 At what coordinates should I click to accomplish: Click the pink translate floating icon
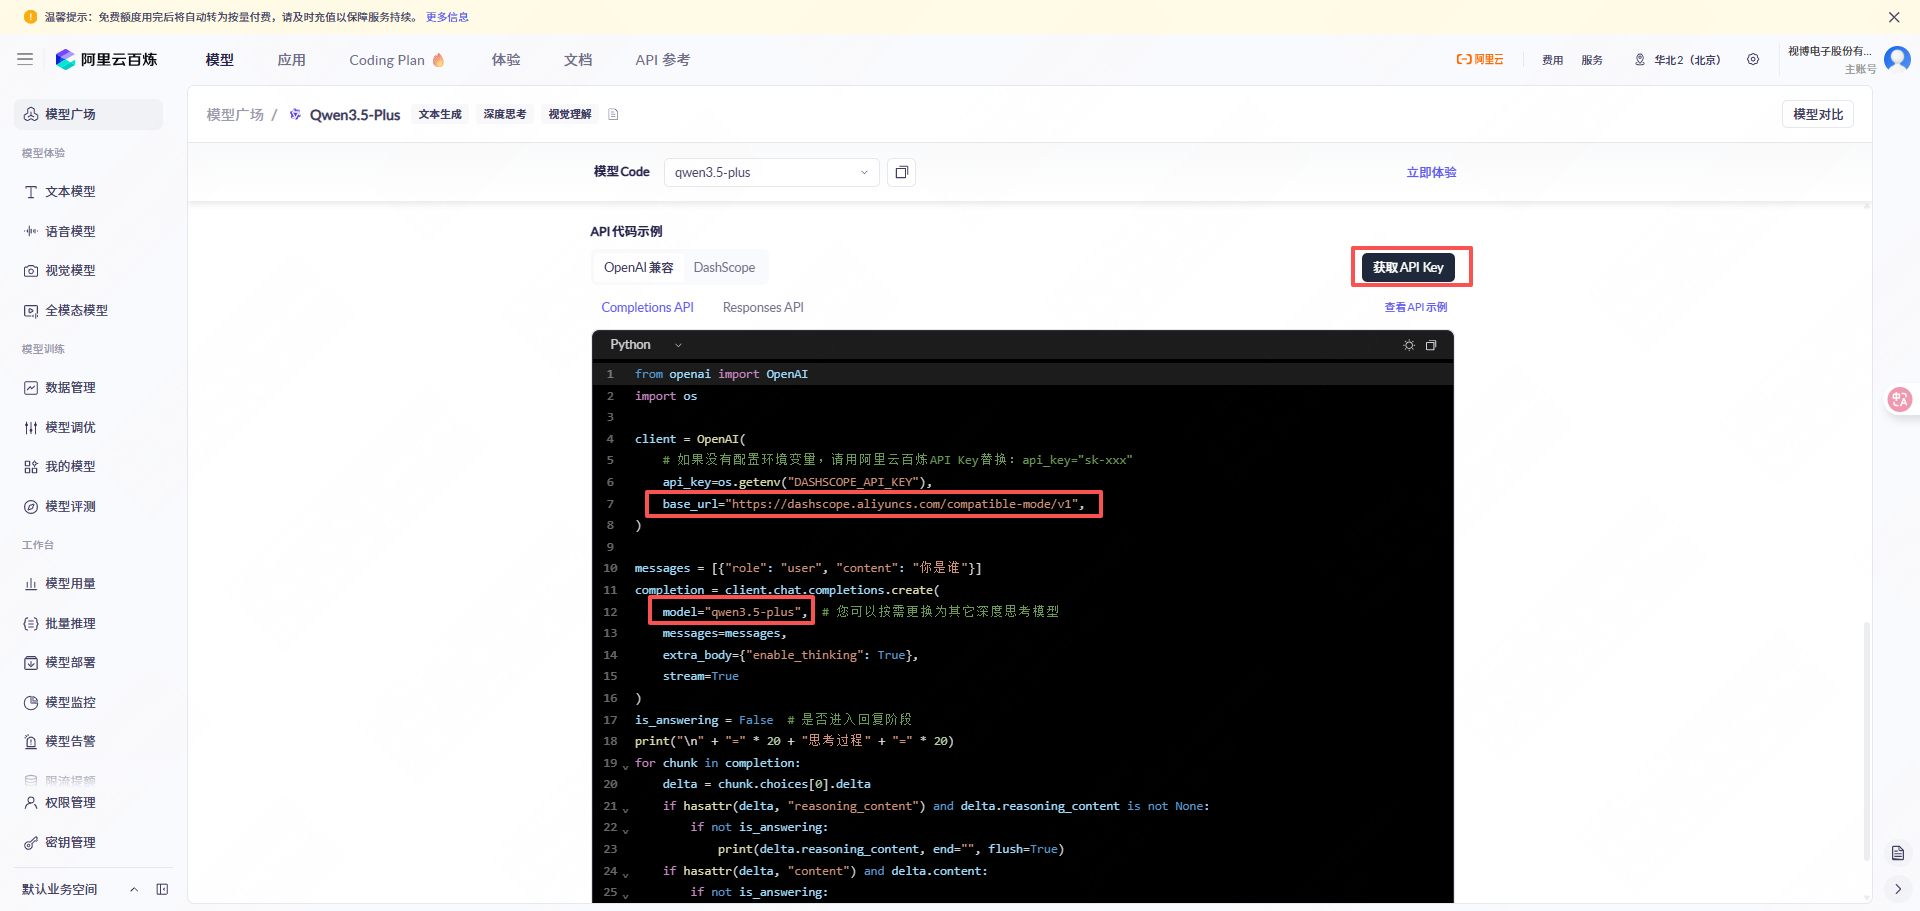(x=1899, y=399)
